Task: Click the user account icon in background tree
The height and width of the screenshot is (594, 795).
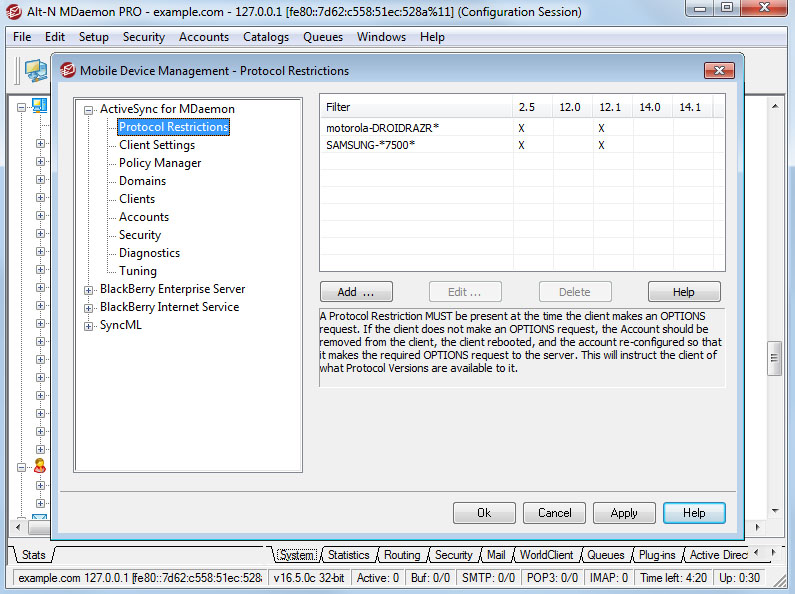Action: tap(40, 466)
